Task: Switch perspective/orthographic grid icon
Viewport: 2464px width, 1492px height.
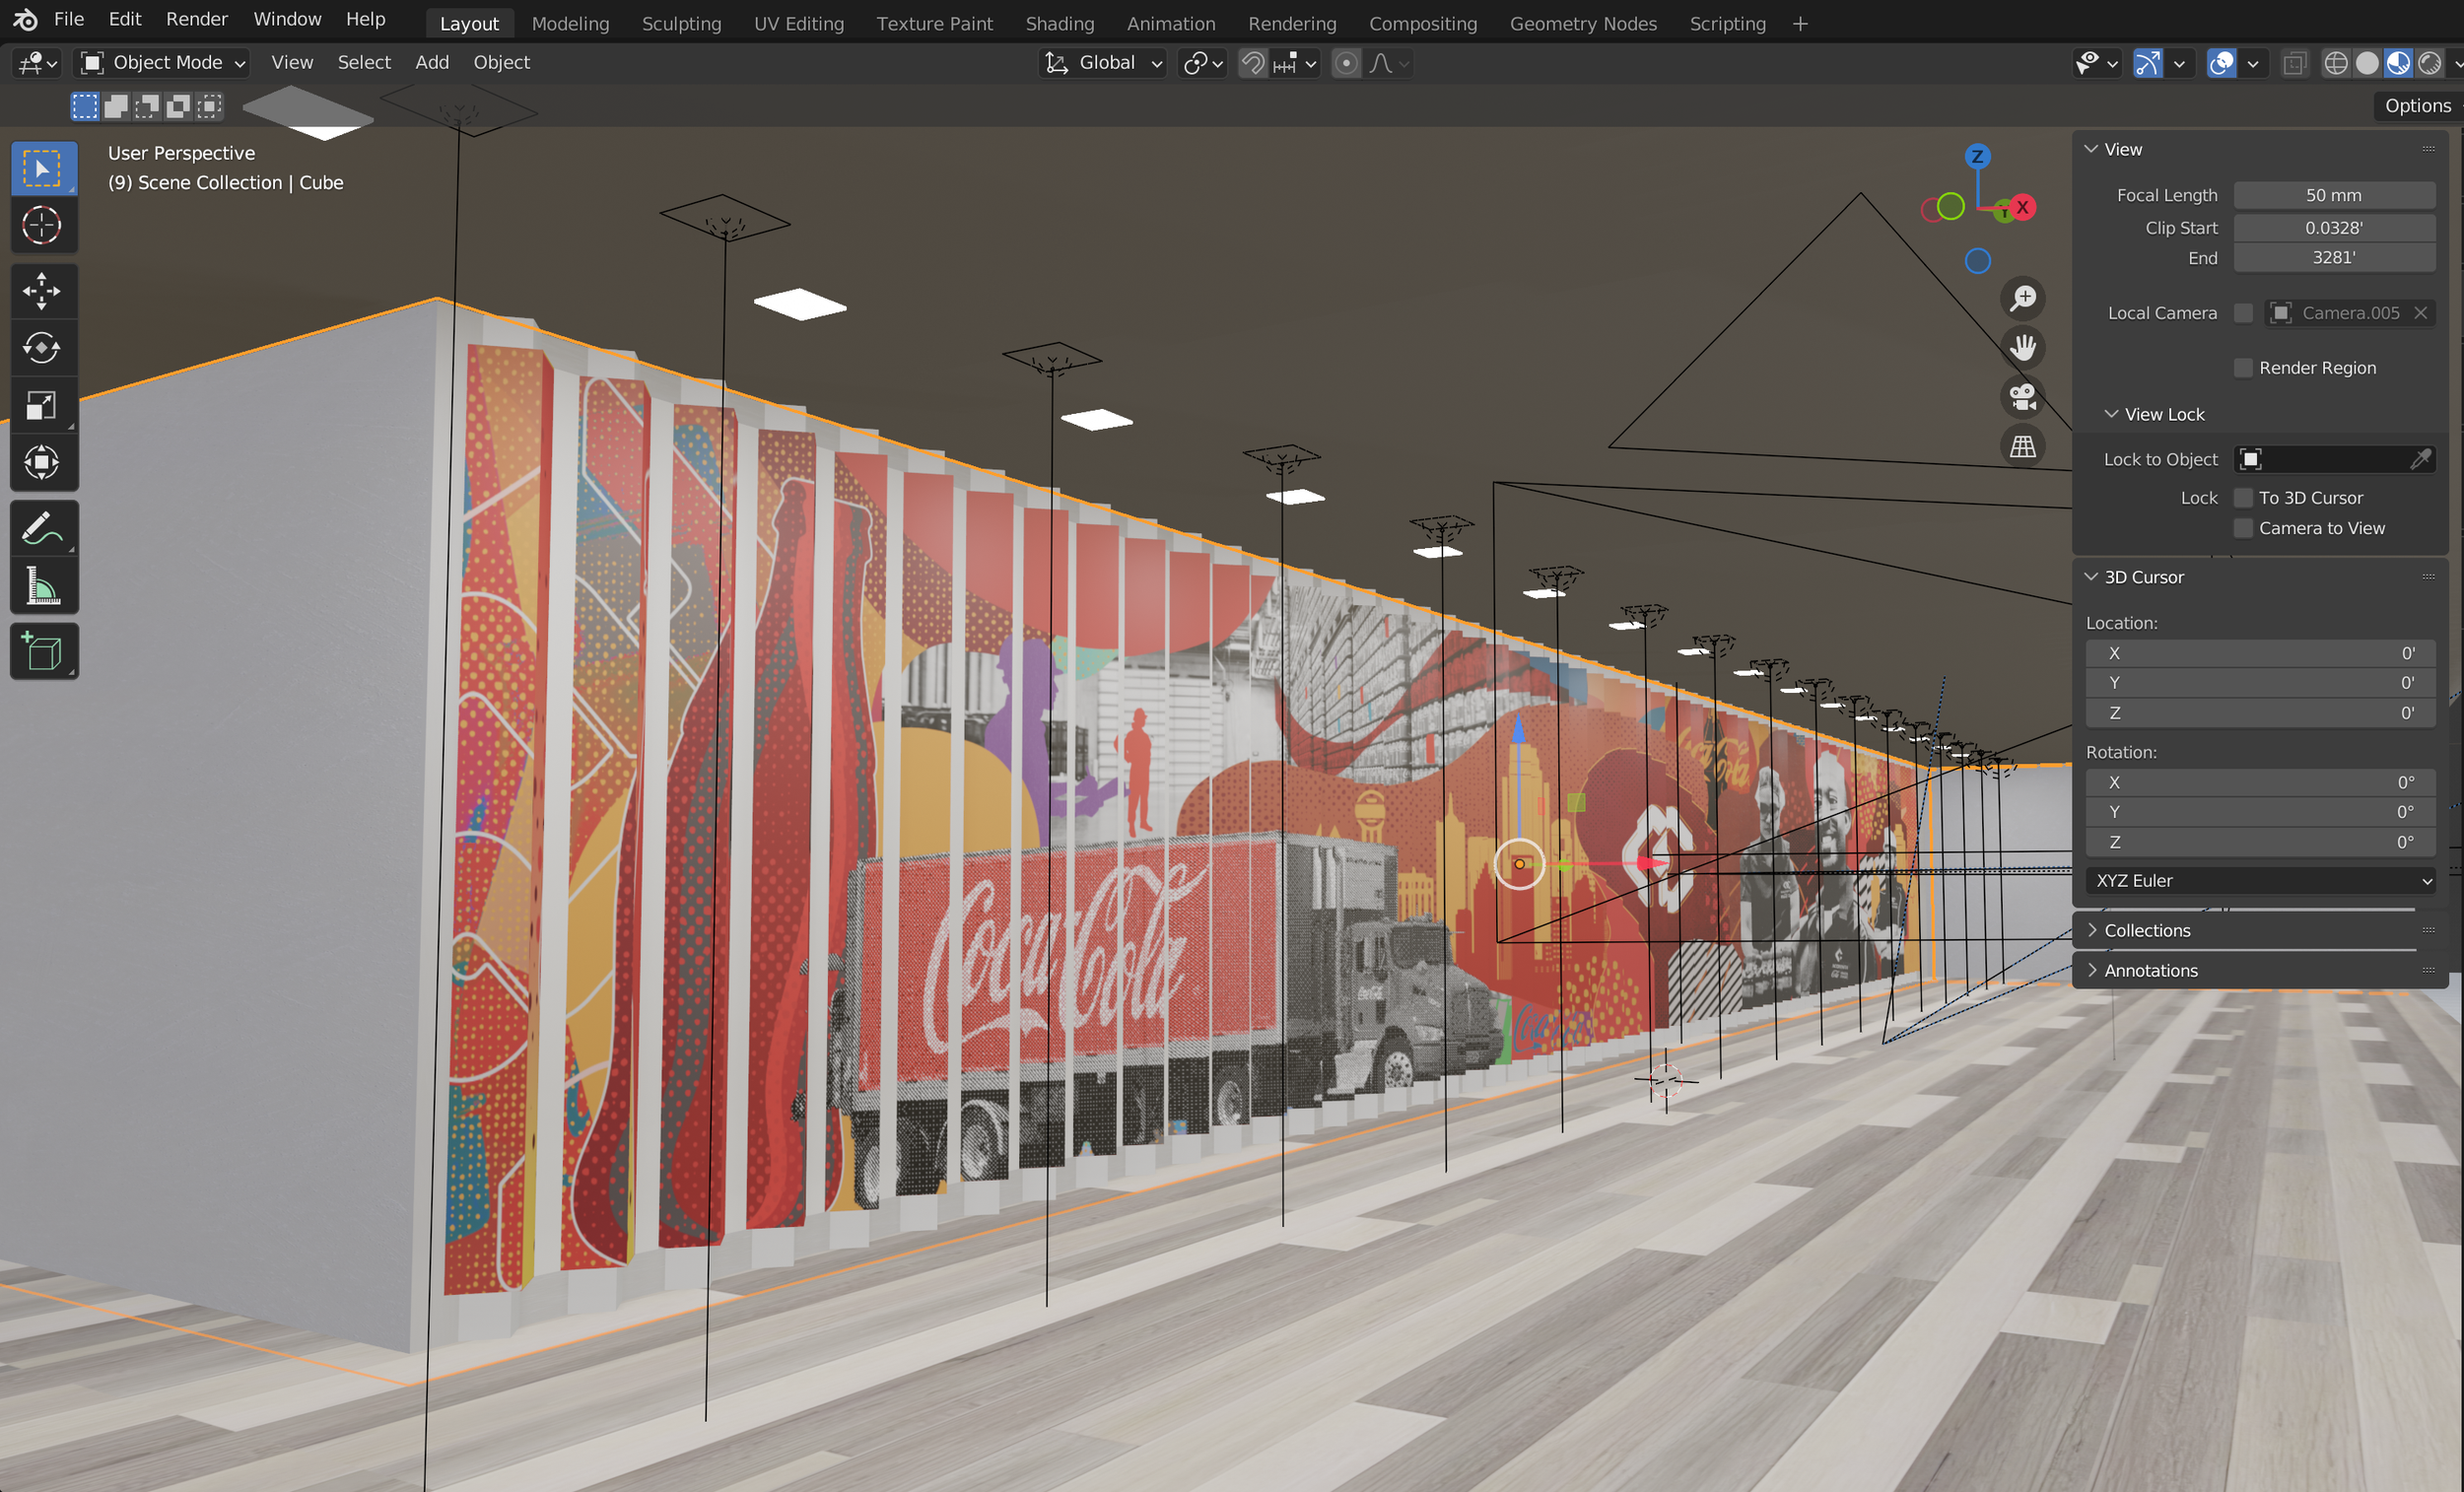Action: click(2023, 446)
